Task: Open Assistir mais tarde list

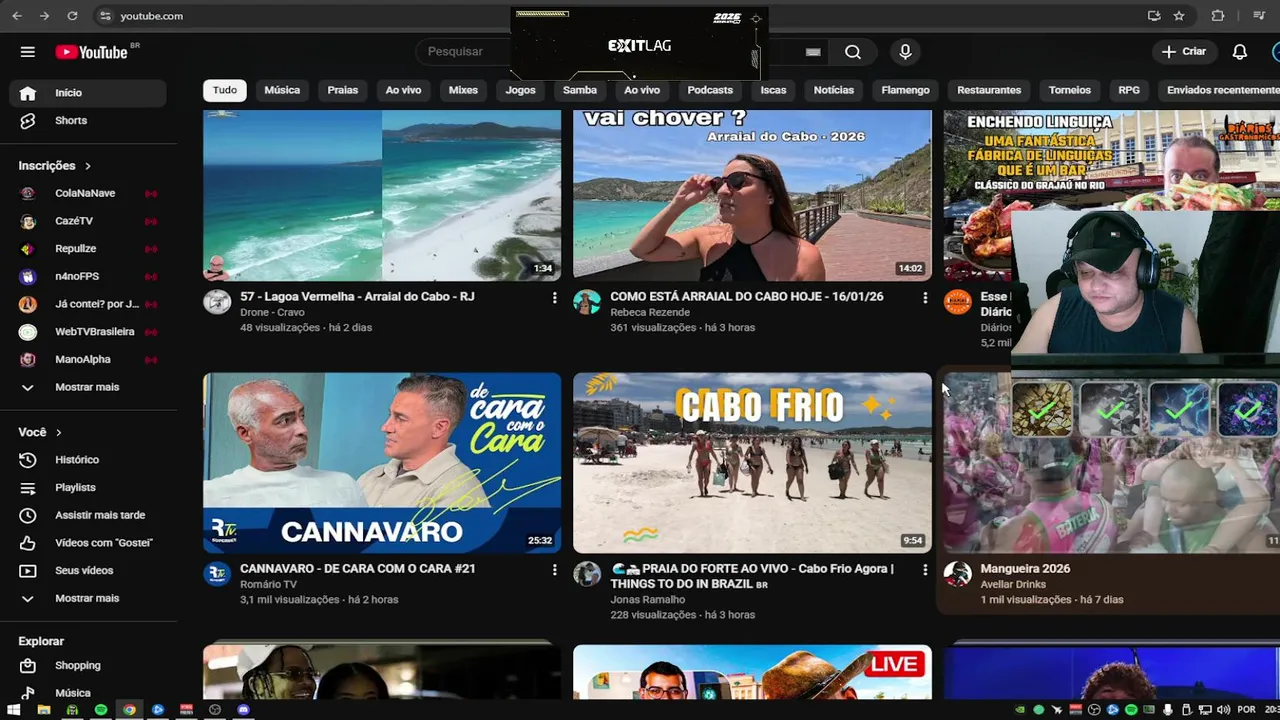Action: coord(88,515)
